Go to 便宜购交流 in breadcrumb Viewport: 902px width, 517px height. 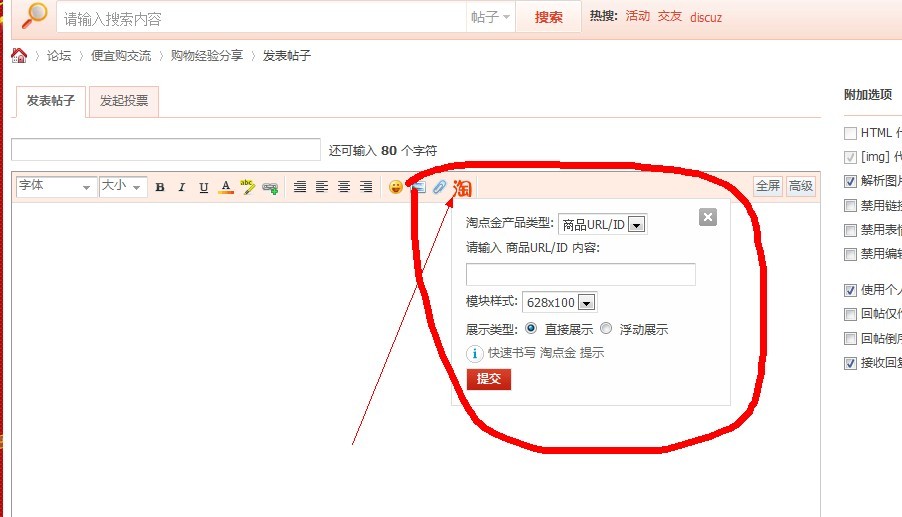(x=121, y=56)
